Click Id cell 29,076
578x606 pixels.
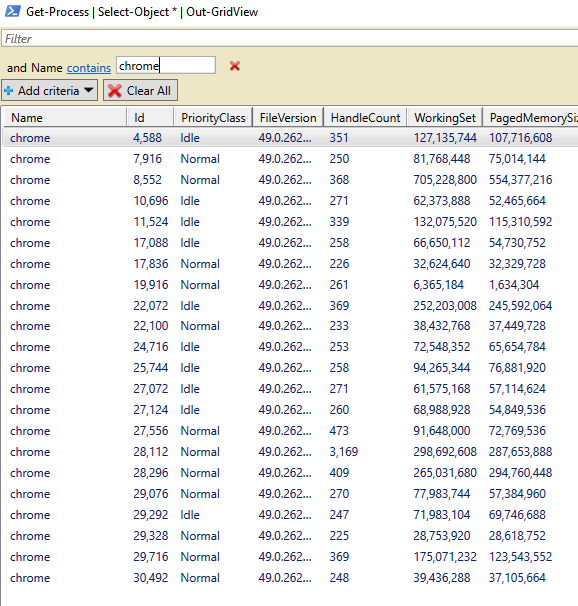tap(151, 494)
